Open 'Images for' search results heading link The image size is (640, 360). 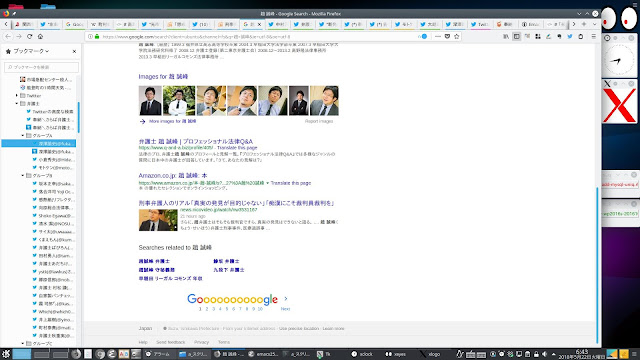pos(163,77)
